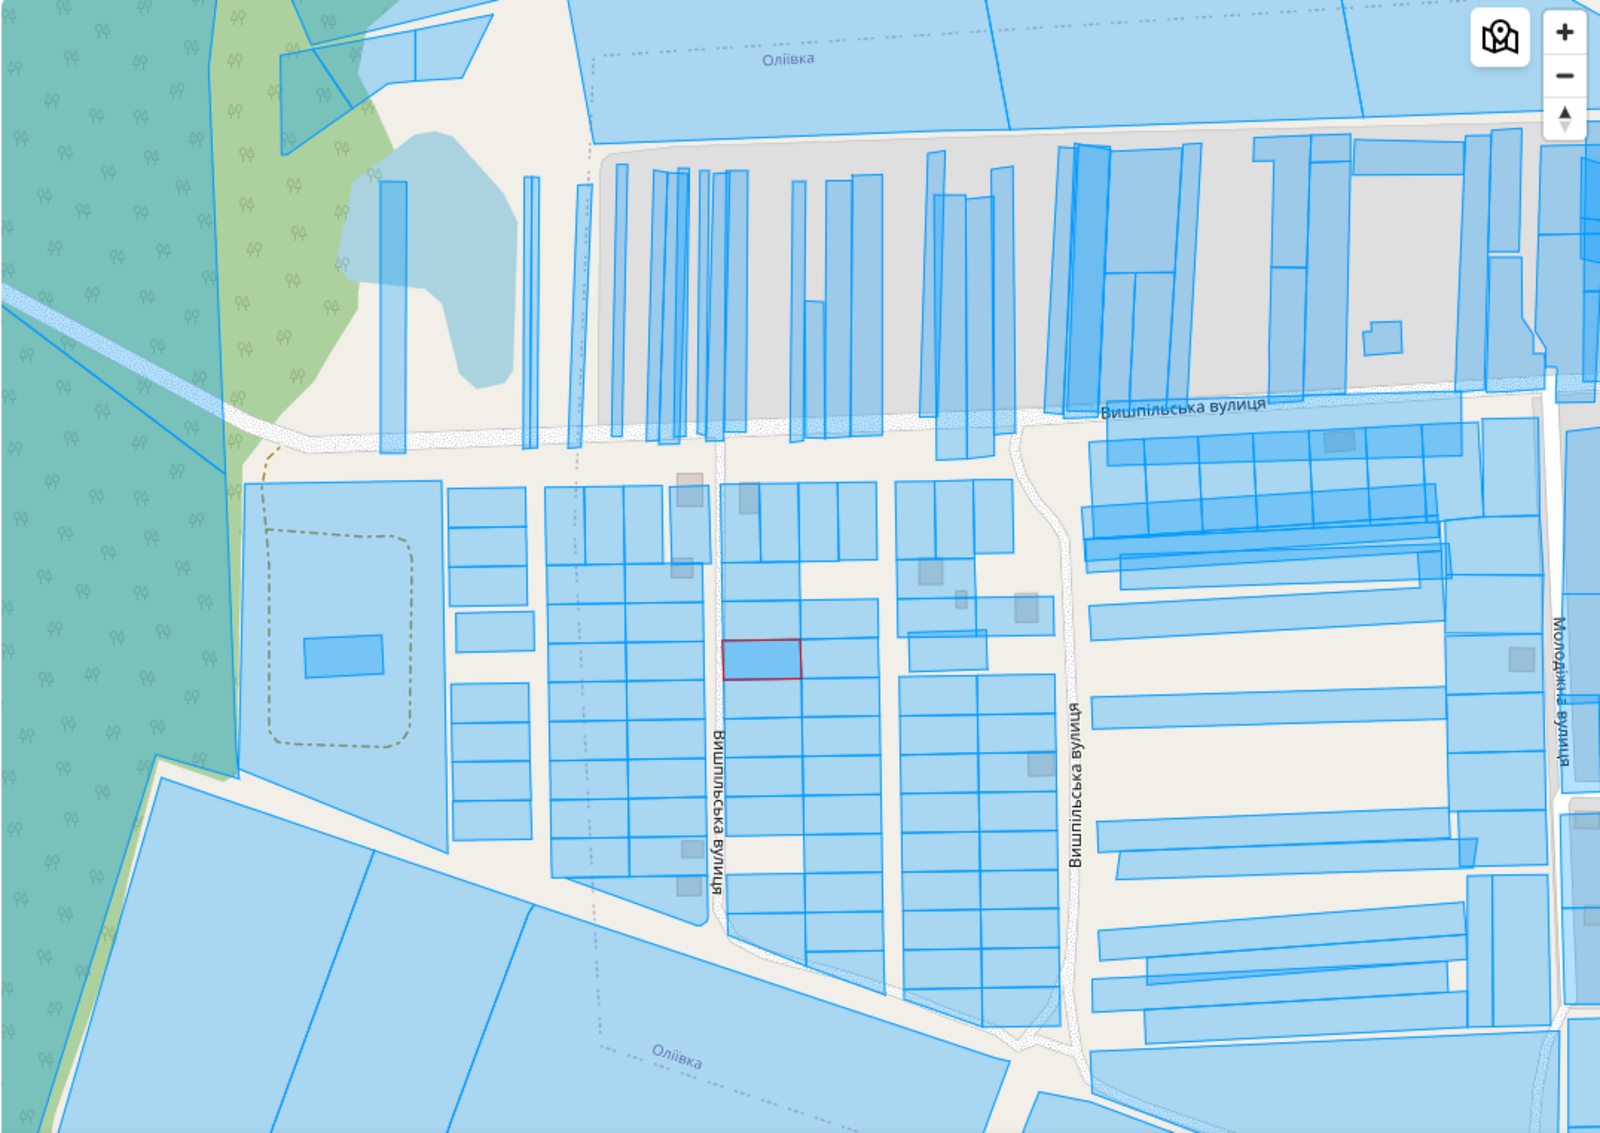
Task: Click the rightmost vertical Вишпільська вулиця label
Action: tap(1075, 785)
